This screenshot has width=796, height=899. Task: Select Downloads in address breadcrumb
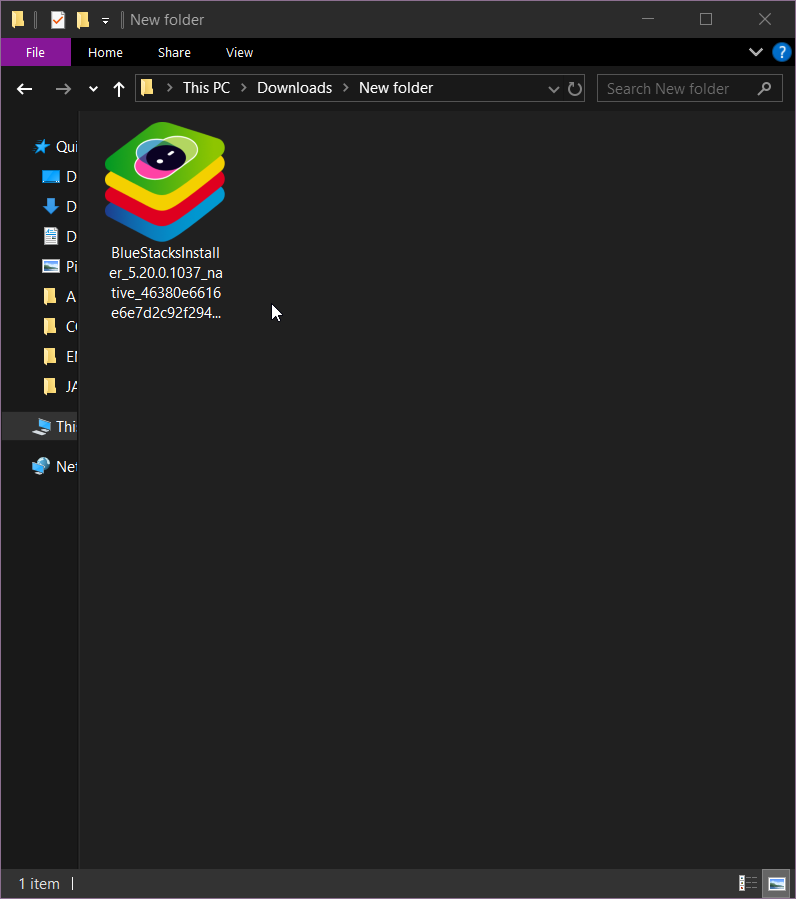pyautogui.click(x=294, y=88)
